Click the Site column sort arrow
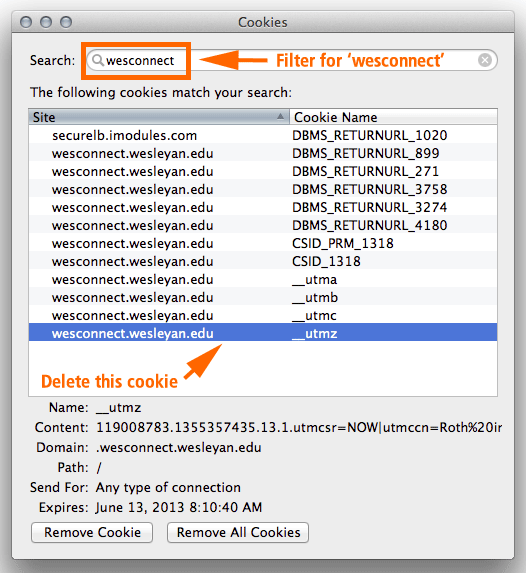Screen dimensions: 526x573 tap(280, 117)
